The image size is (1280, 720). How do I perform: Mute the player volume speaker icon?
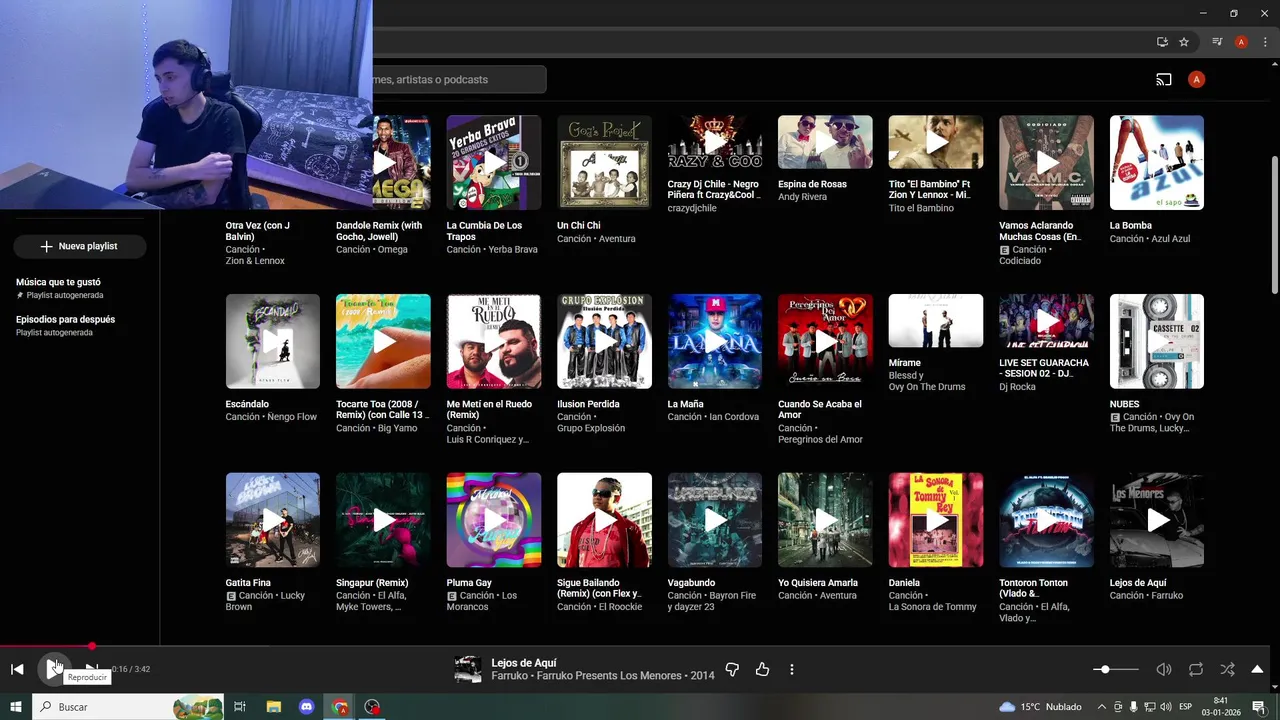click(1164, 669)
